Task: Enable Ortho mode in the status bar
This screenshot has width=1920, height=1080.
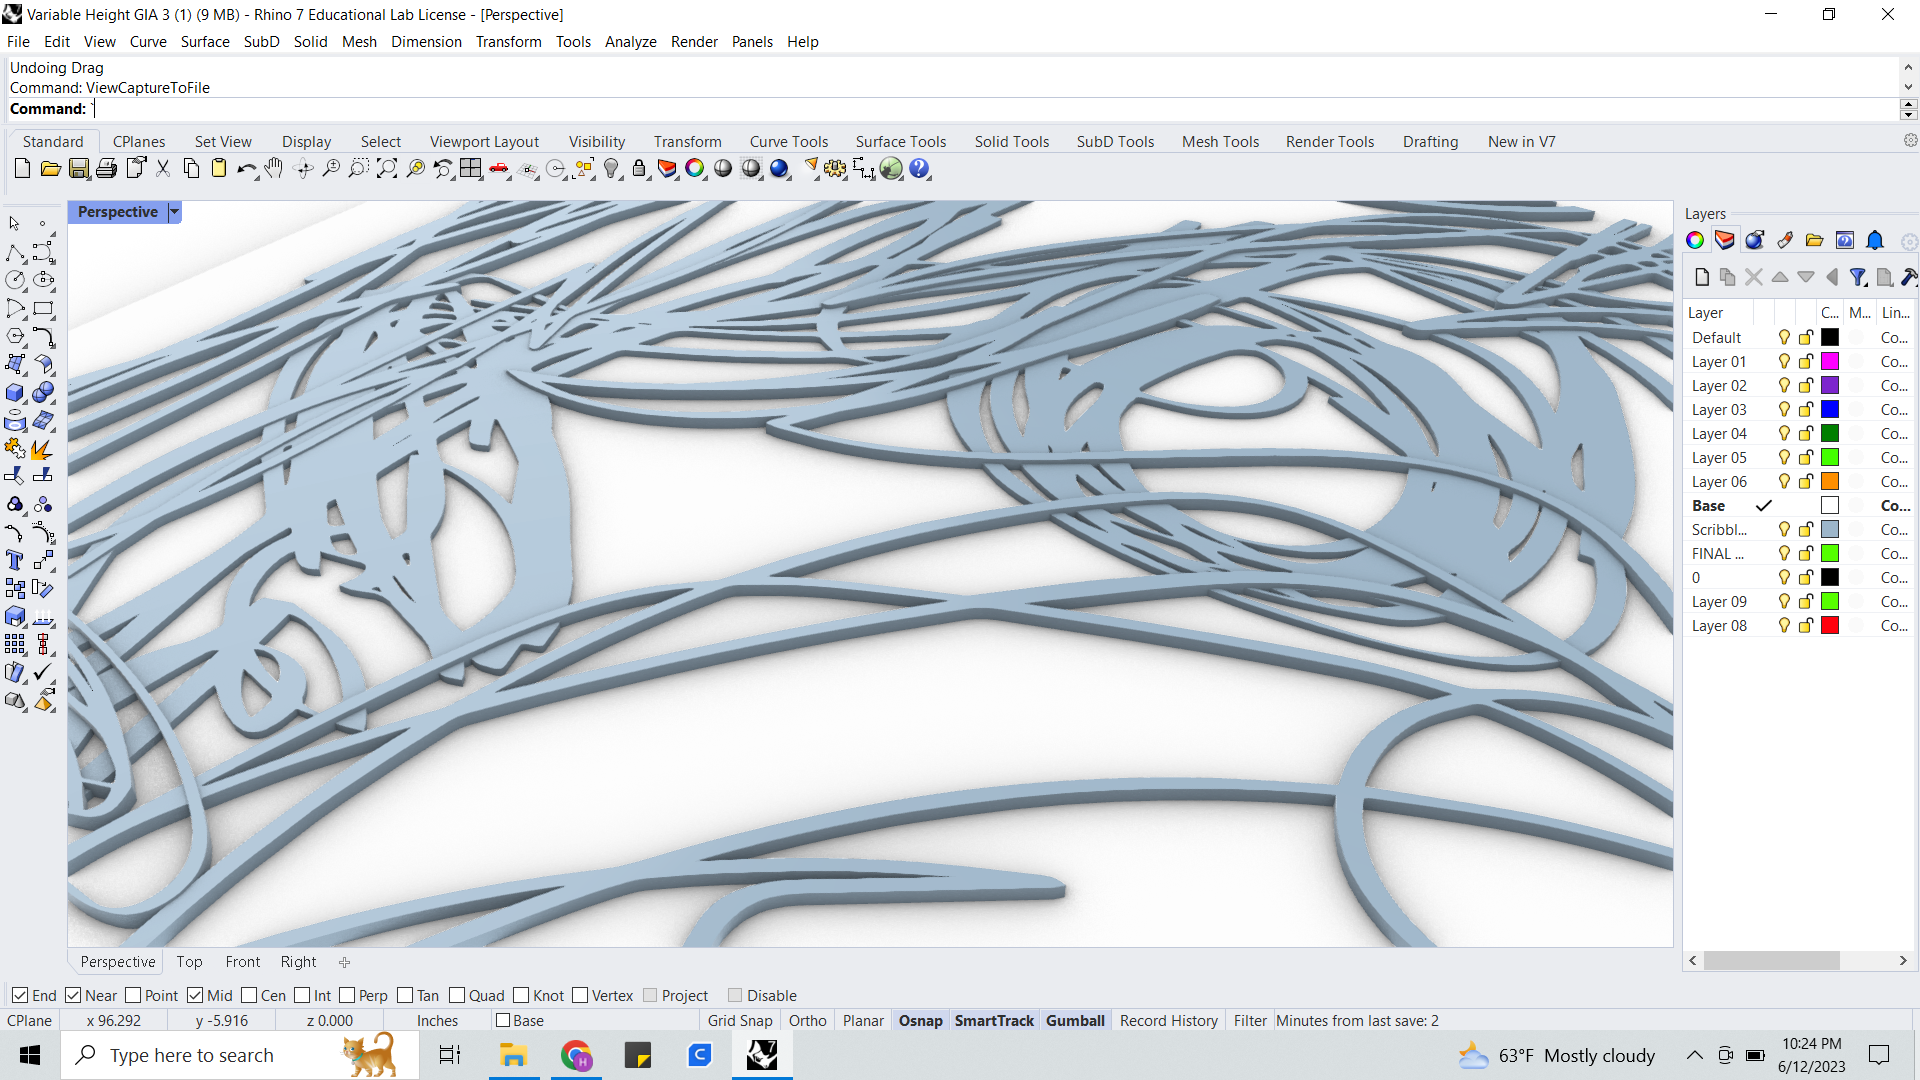Action: (x=807, y=1020)
